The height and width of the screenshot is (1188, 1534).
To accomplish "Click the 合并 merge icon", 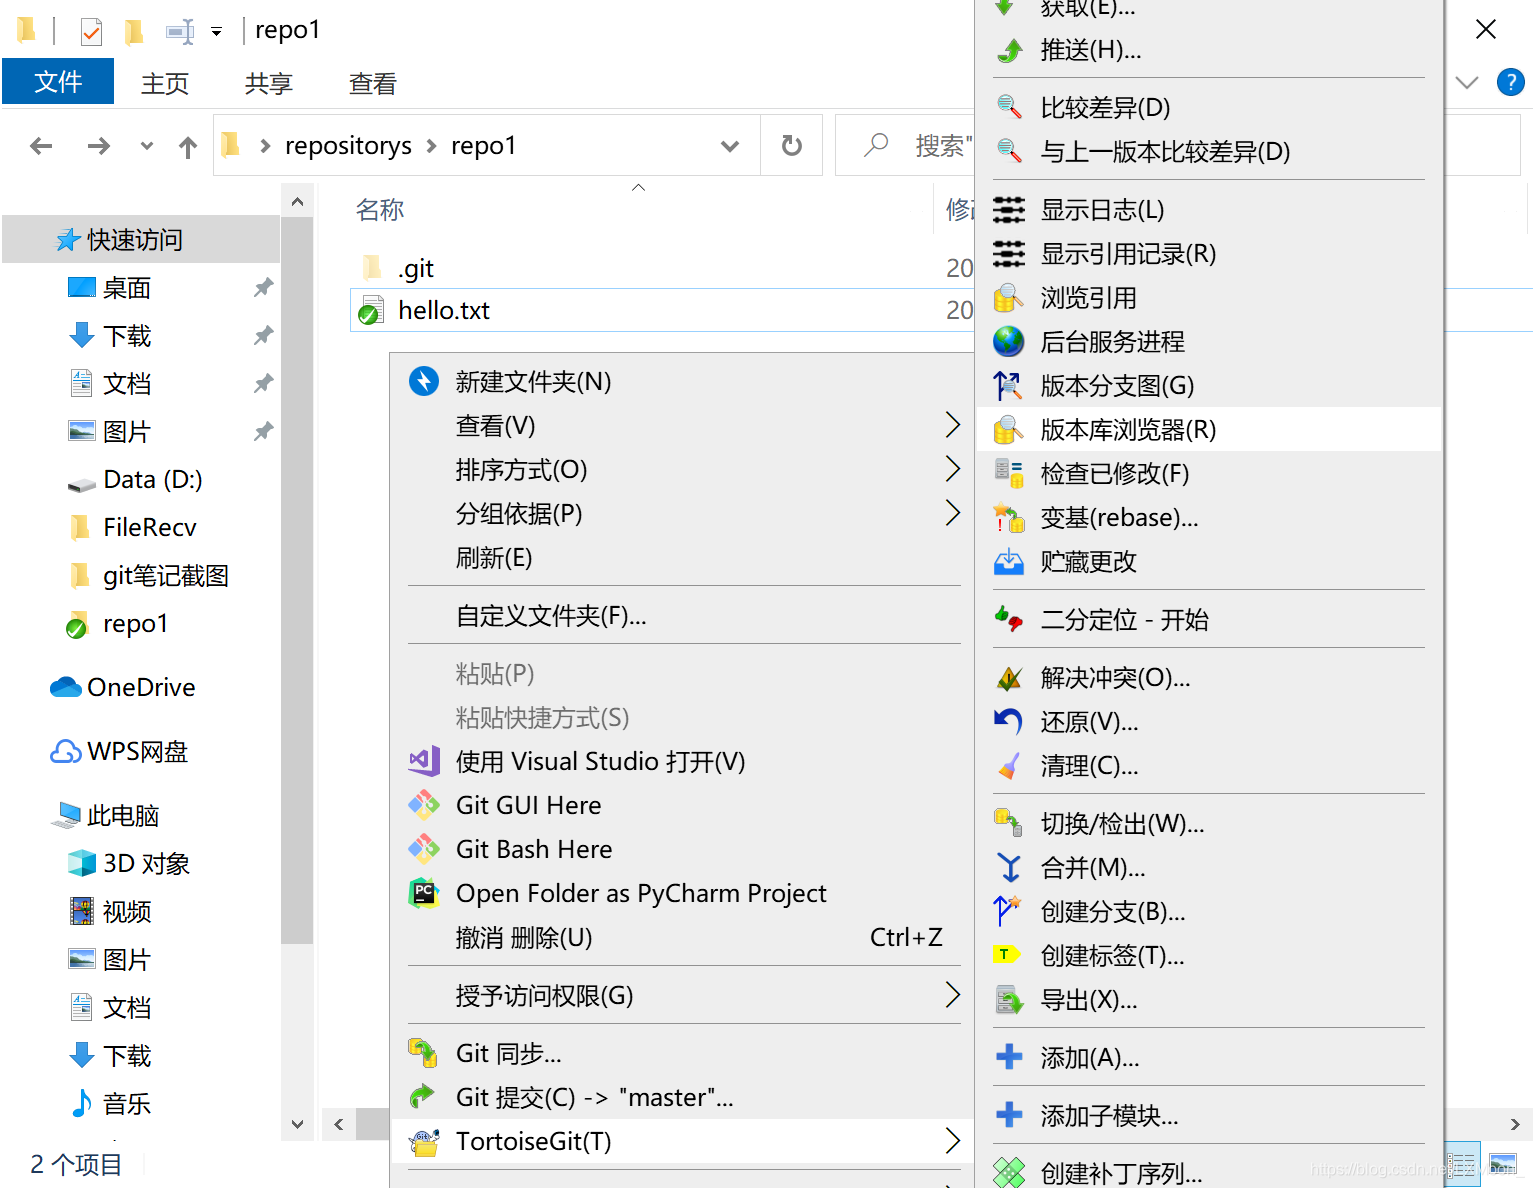I will click(1009, 868).
